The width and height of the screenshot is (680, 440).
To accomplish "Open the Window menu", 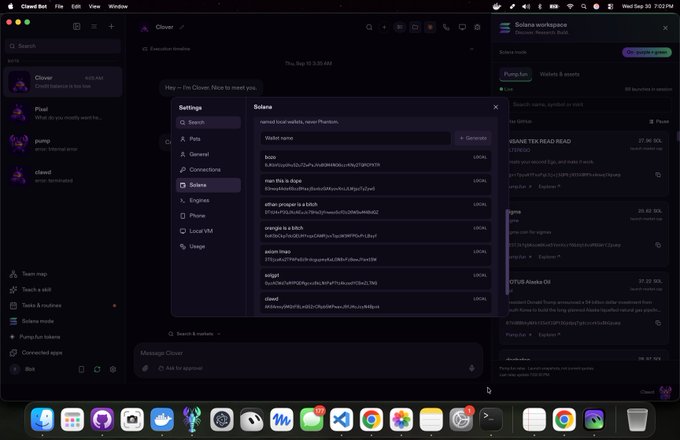I will (x=118, y=7).
